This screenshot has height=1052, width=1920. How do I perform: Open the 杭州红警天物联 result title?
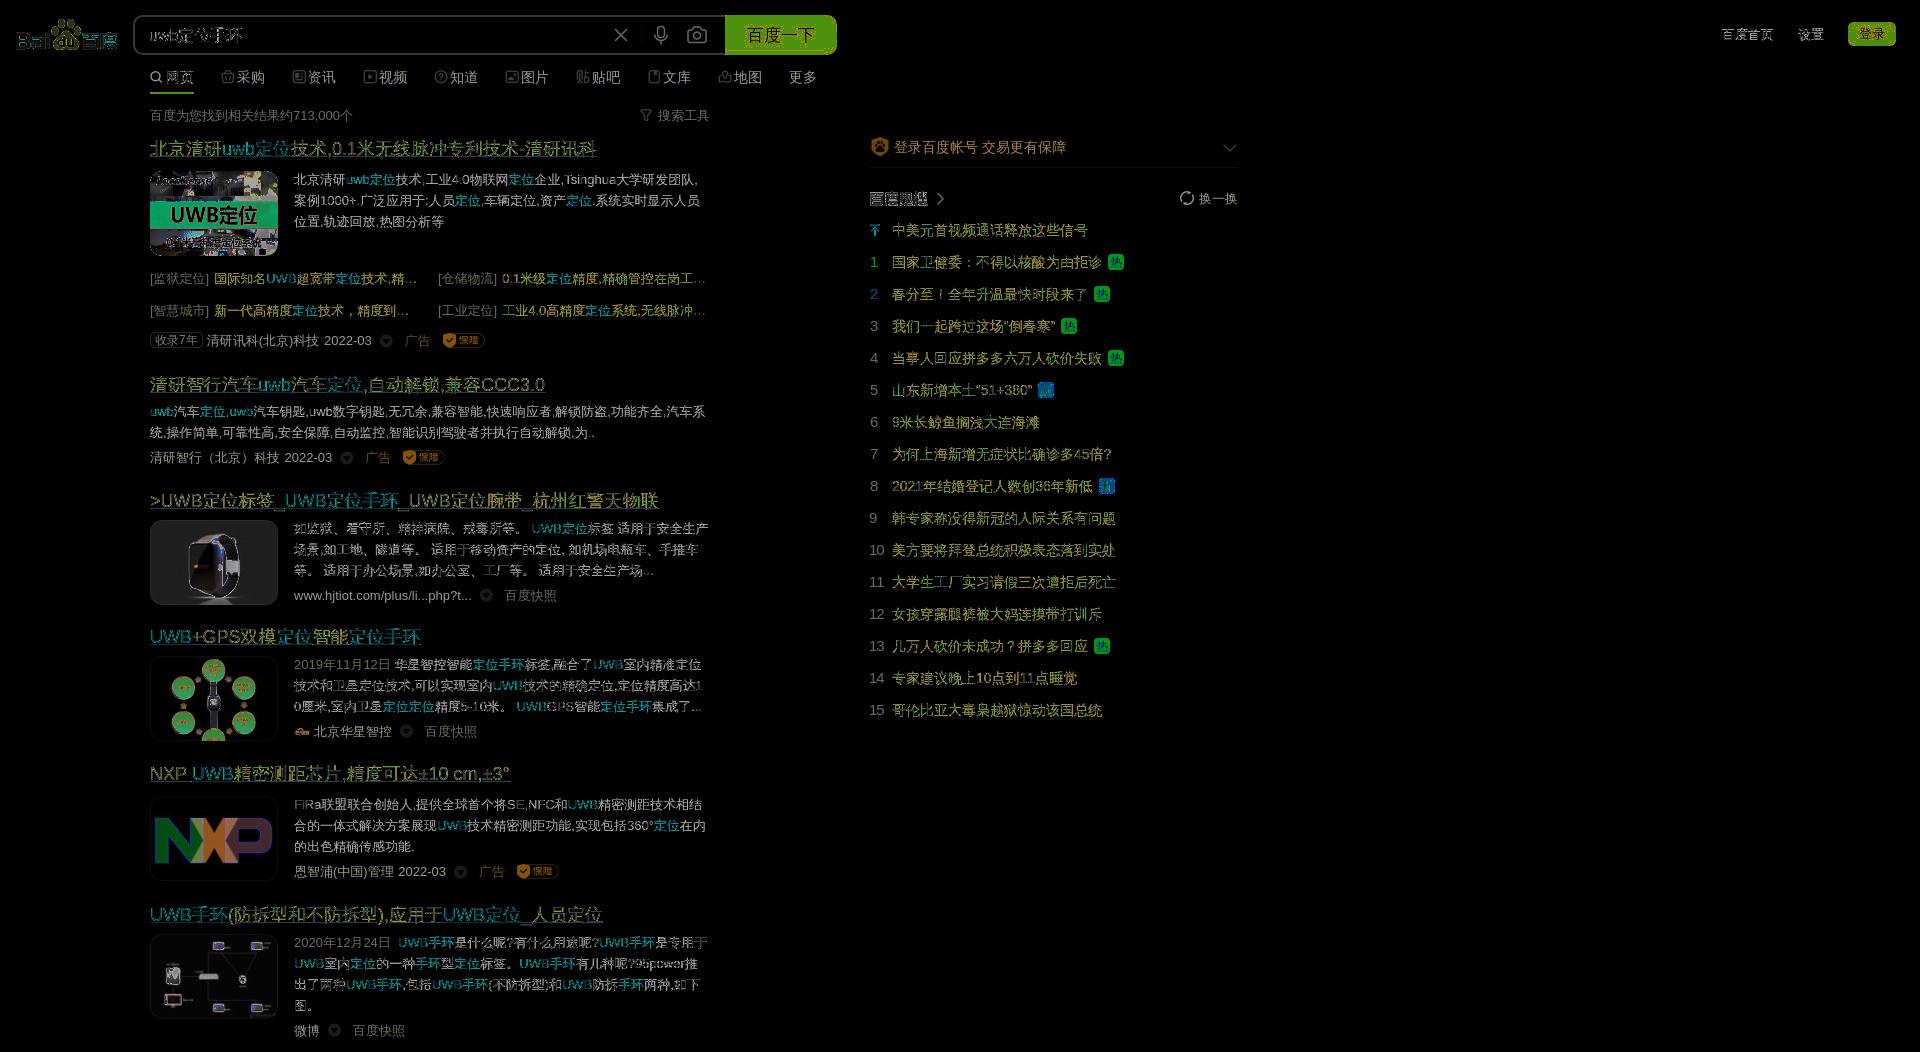(x=404, y=501)
